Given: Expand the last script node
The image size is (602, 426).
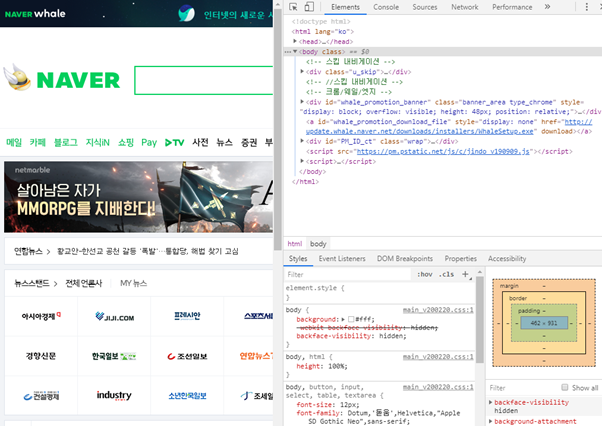Looking at the screenshot, I should [302, 161].
